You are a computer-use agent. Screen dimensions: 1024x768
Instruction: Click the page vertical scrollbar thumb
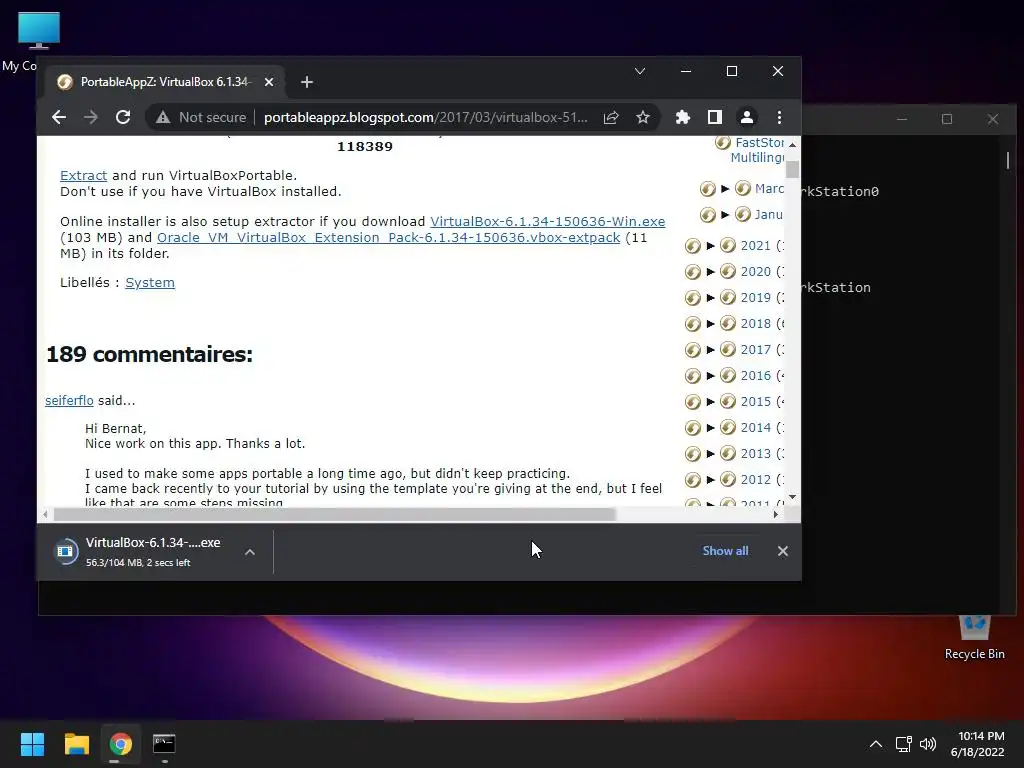pos(792,168)
